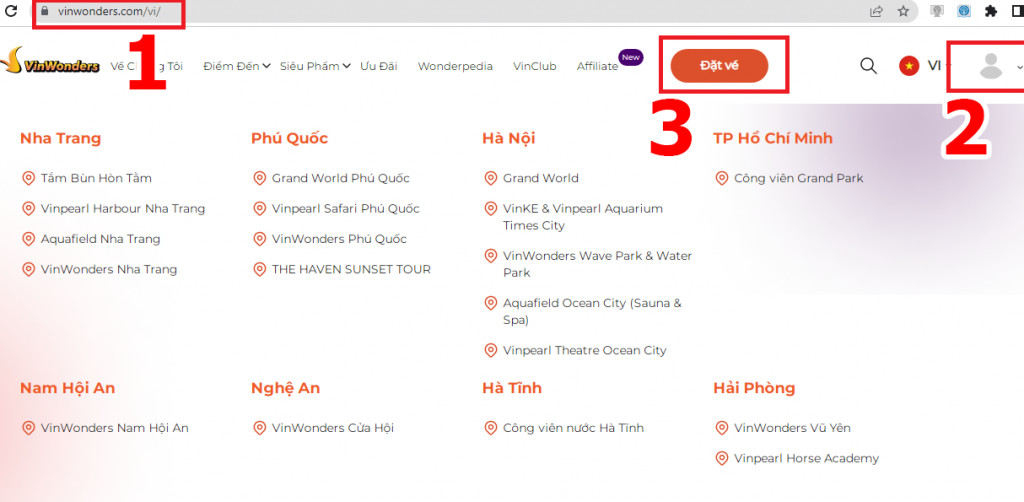1024x502 pixels.
Task: Click pin icon beside VinWonders Nam Hội An
Action: [x=28, y=428]
